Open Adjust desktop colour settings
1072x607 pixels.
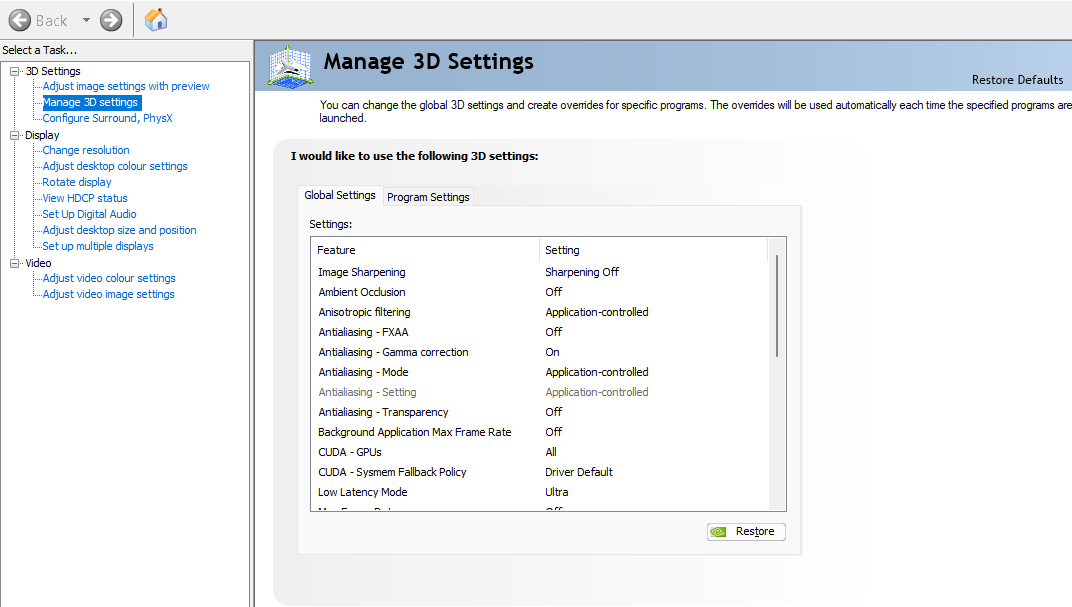115,166
